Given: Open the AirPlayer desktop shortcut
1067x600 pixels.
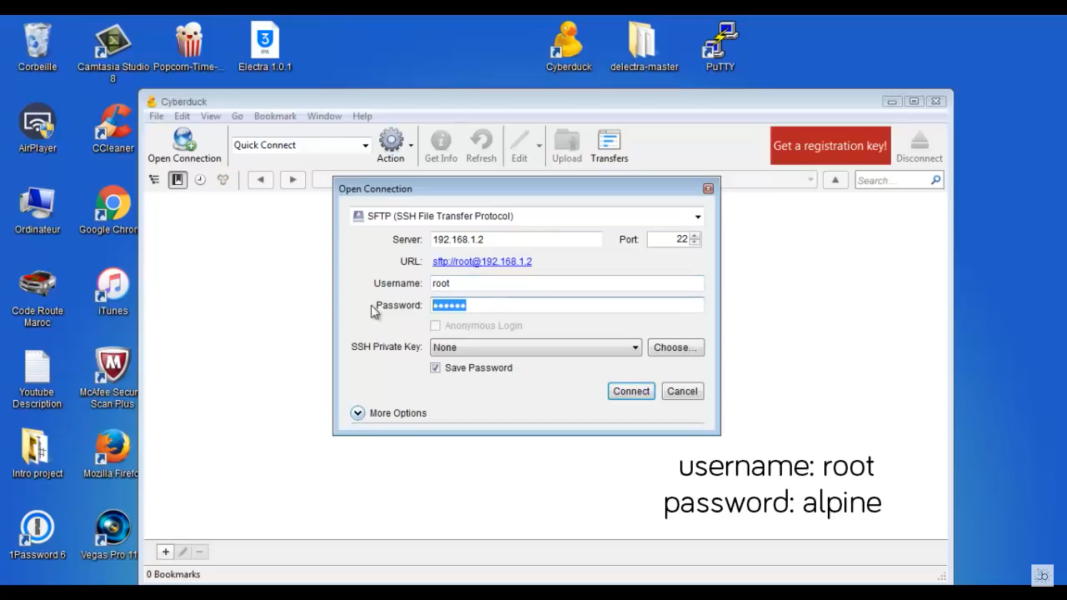Looking at the screenshot, I should pos(37,129).
